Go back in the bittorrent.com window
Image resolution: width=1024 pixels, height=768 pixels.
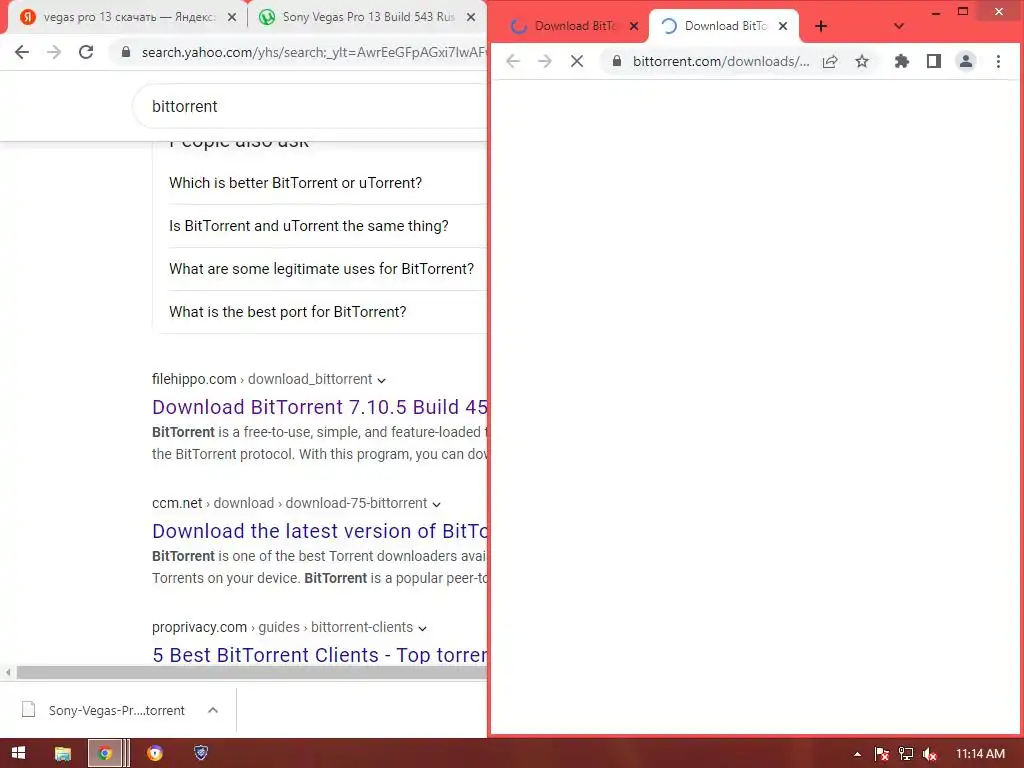tap(513, 61)
